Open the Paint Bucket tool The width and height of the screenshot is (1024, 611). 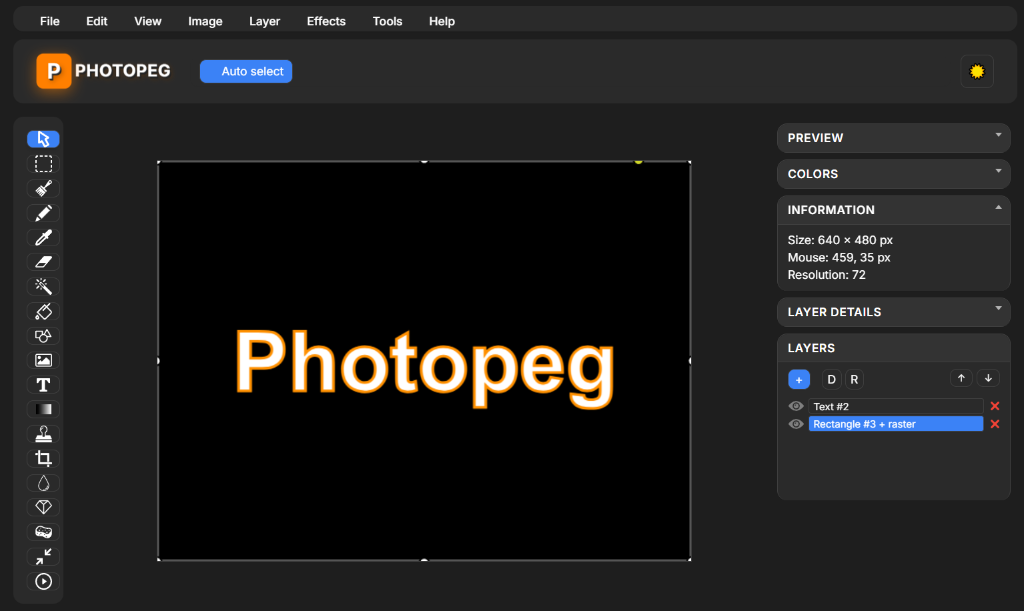pos(43,311)
